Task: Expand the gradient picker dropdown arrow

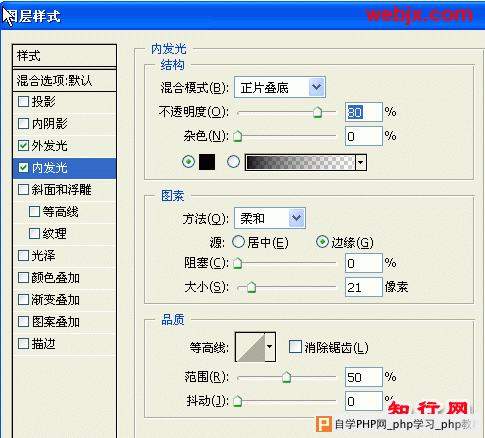Action: pyautogui.click(x=361, y=162)
